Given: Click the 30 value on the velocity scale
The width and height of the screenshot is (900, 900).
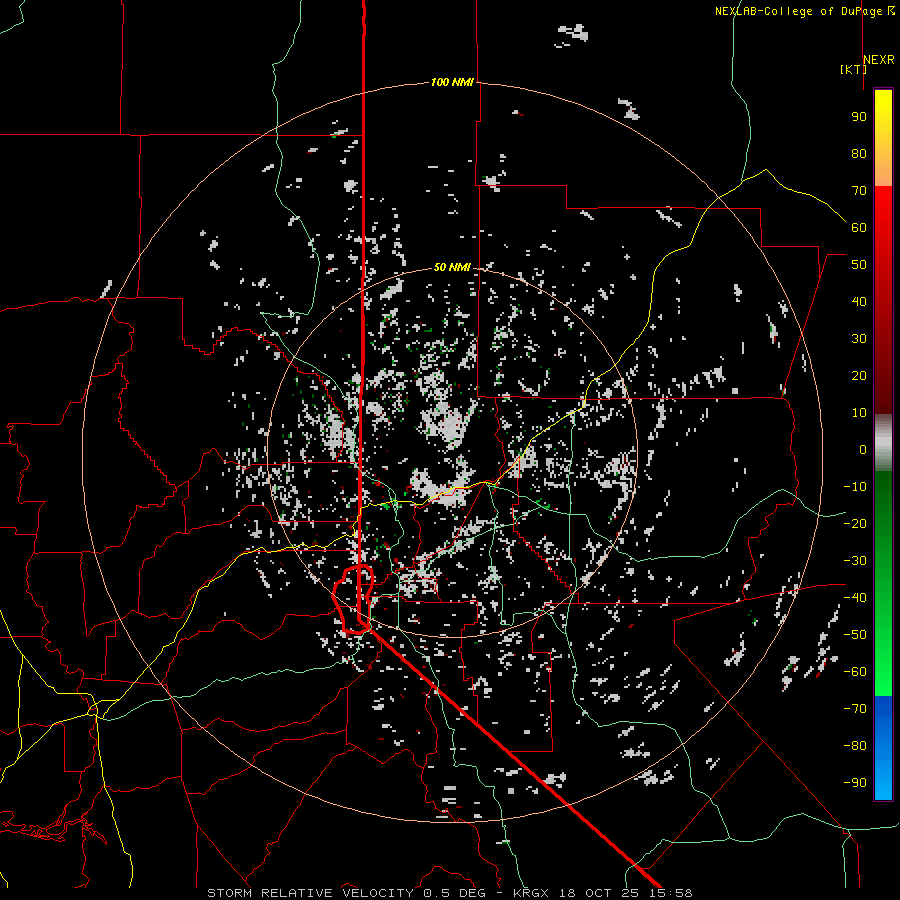Looking at the screenshot, I should tap(859, 339).
